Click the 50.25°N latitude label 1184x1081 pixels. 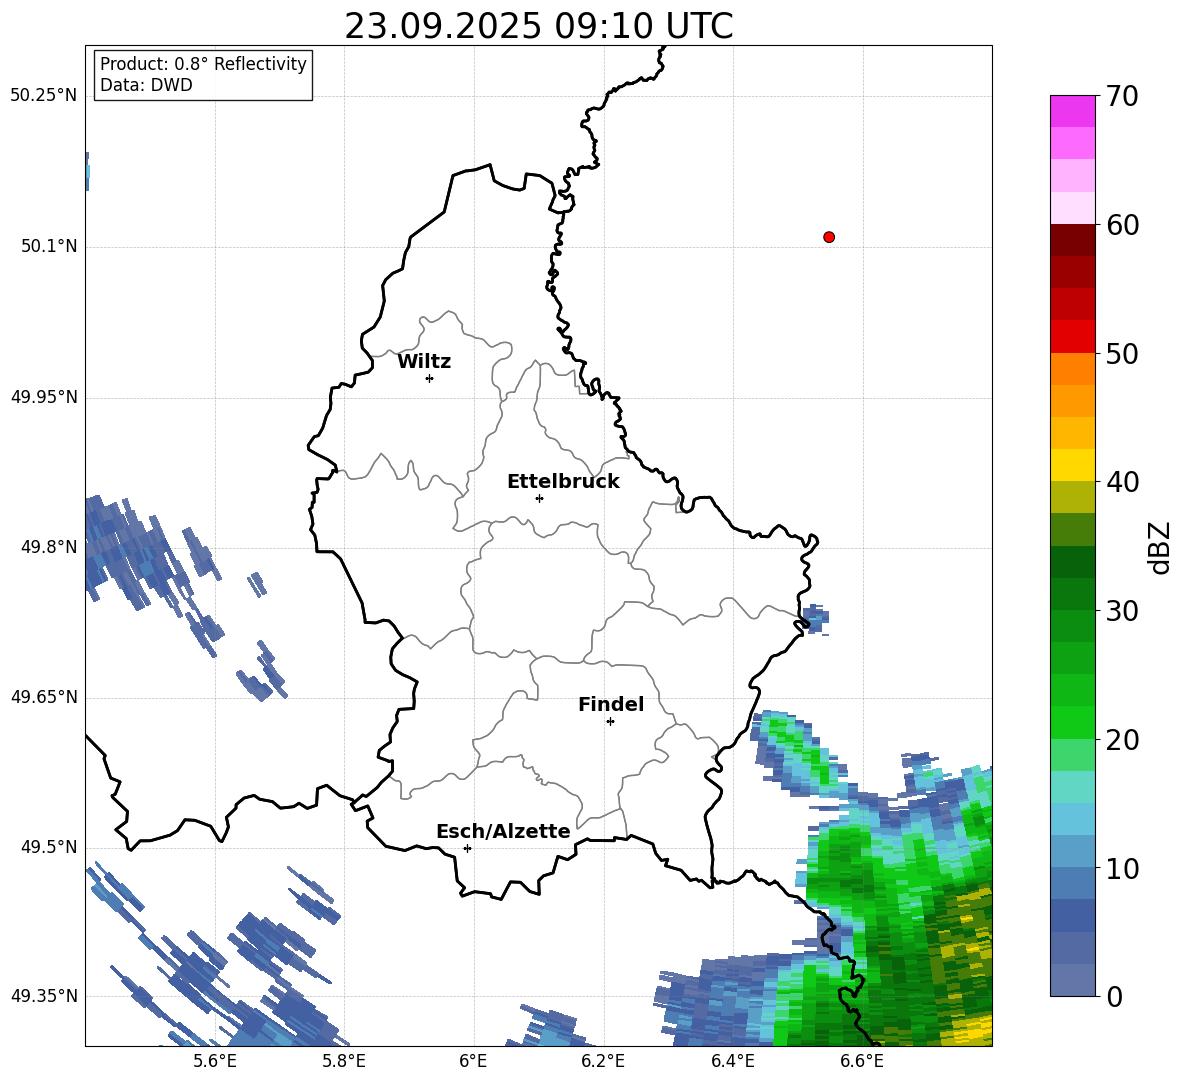click(44, 96)
